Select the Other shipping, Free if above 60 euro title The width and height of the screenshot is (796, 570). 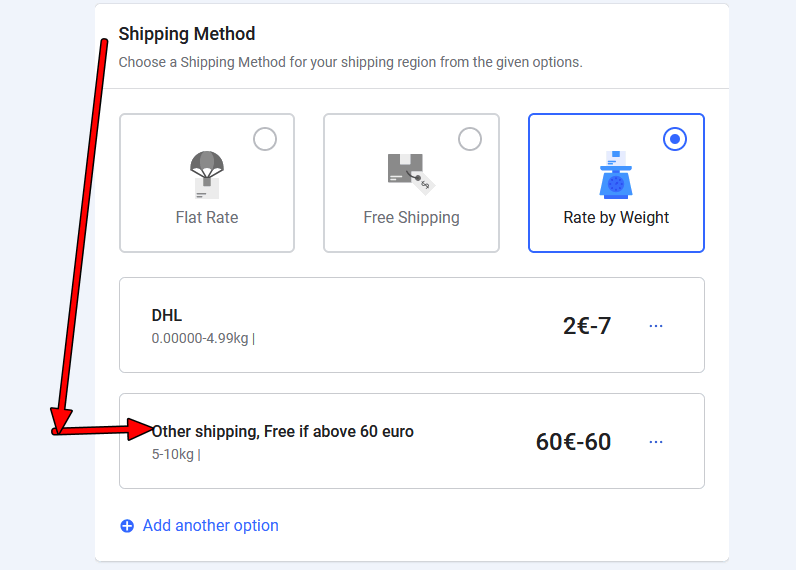click(283, 432)
